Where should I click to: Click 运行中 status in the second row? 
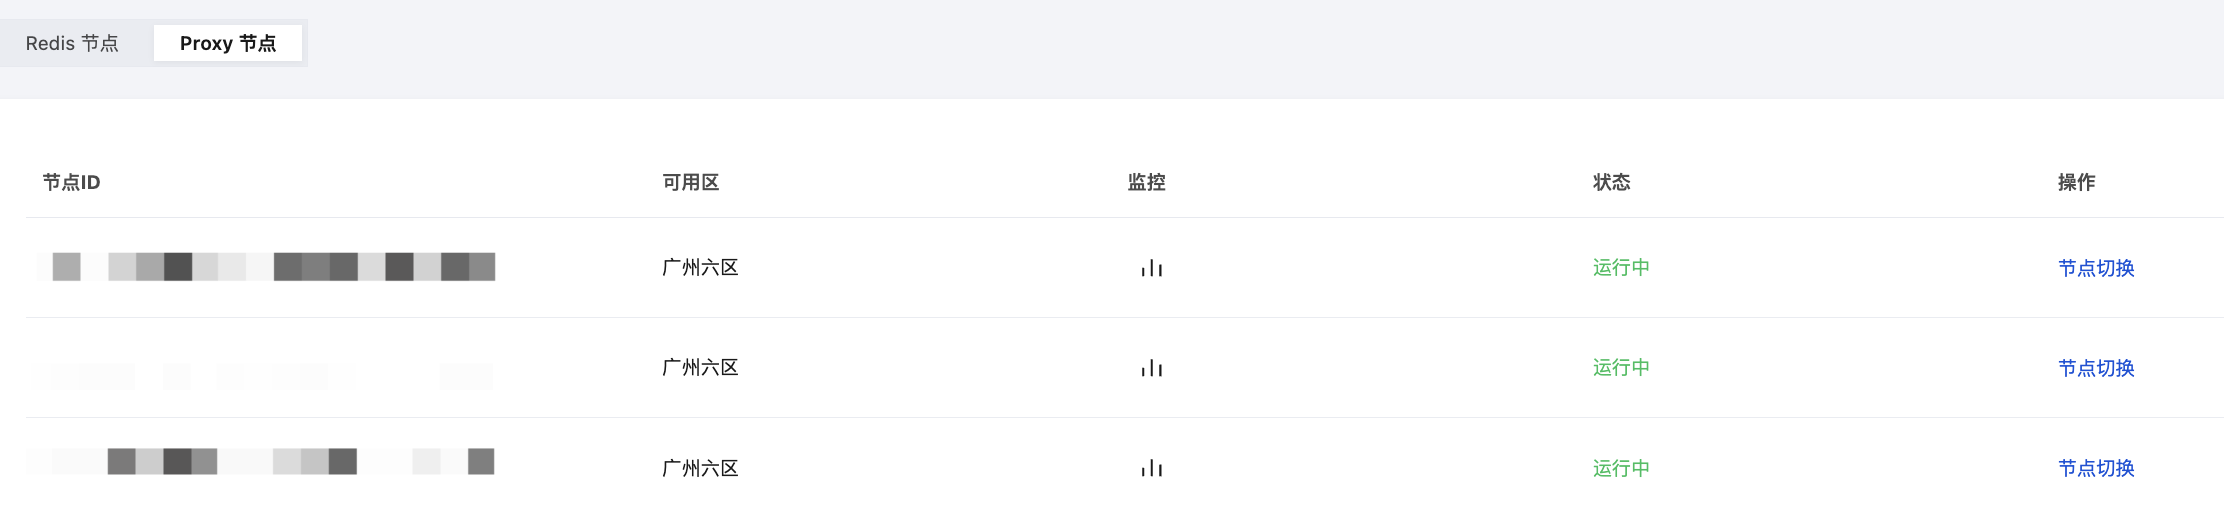[1621, 367]
